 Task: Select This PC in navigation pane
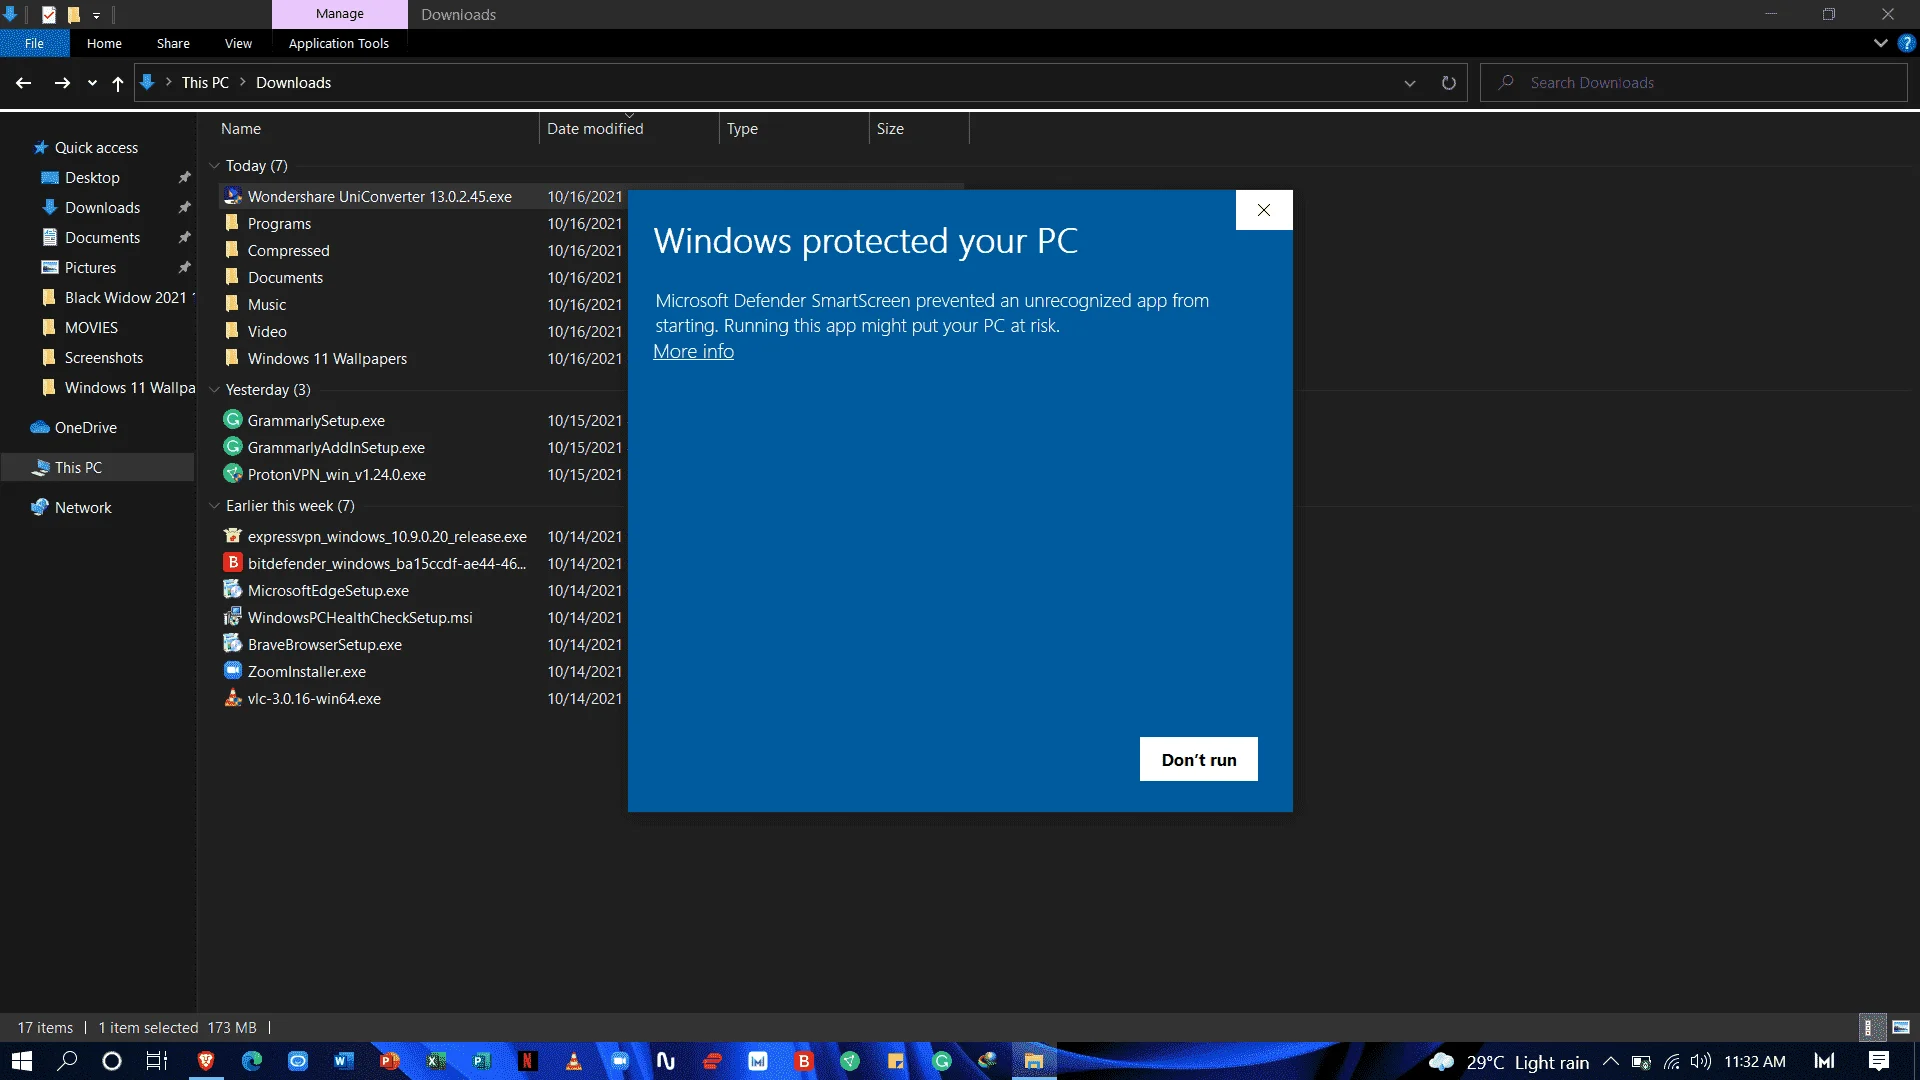[x=78, y=468]
